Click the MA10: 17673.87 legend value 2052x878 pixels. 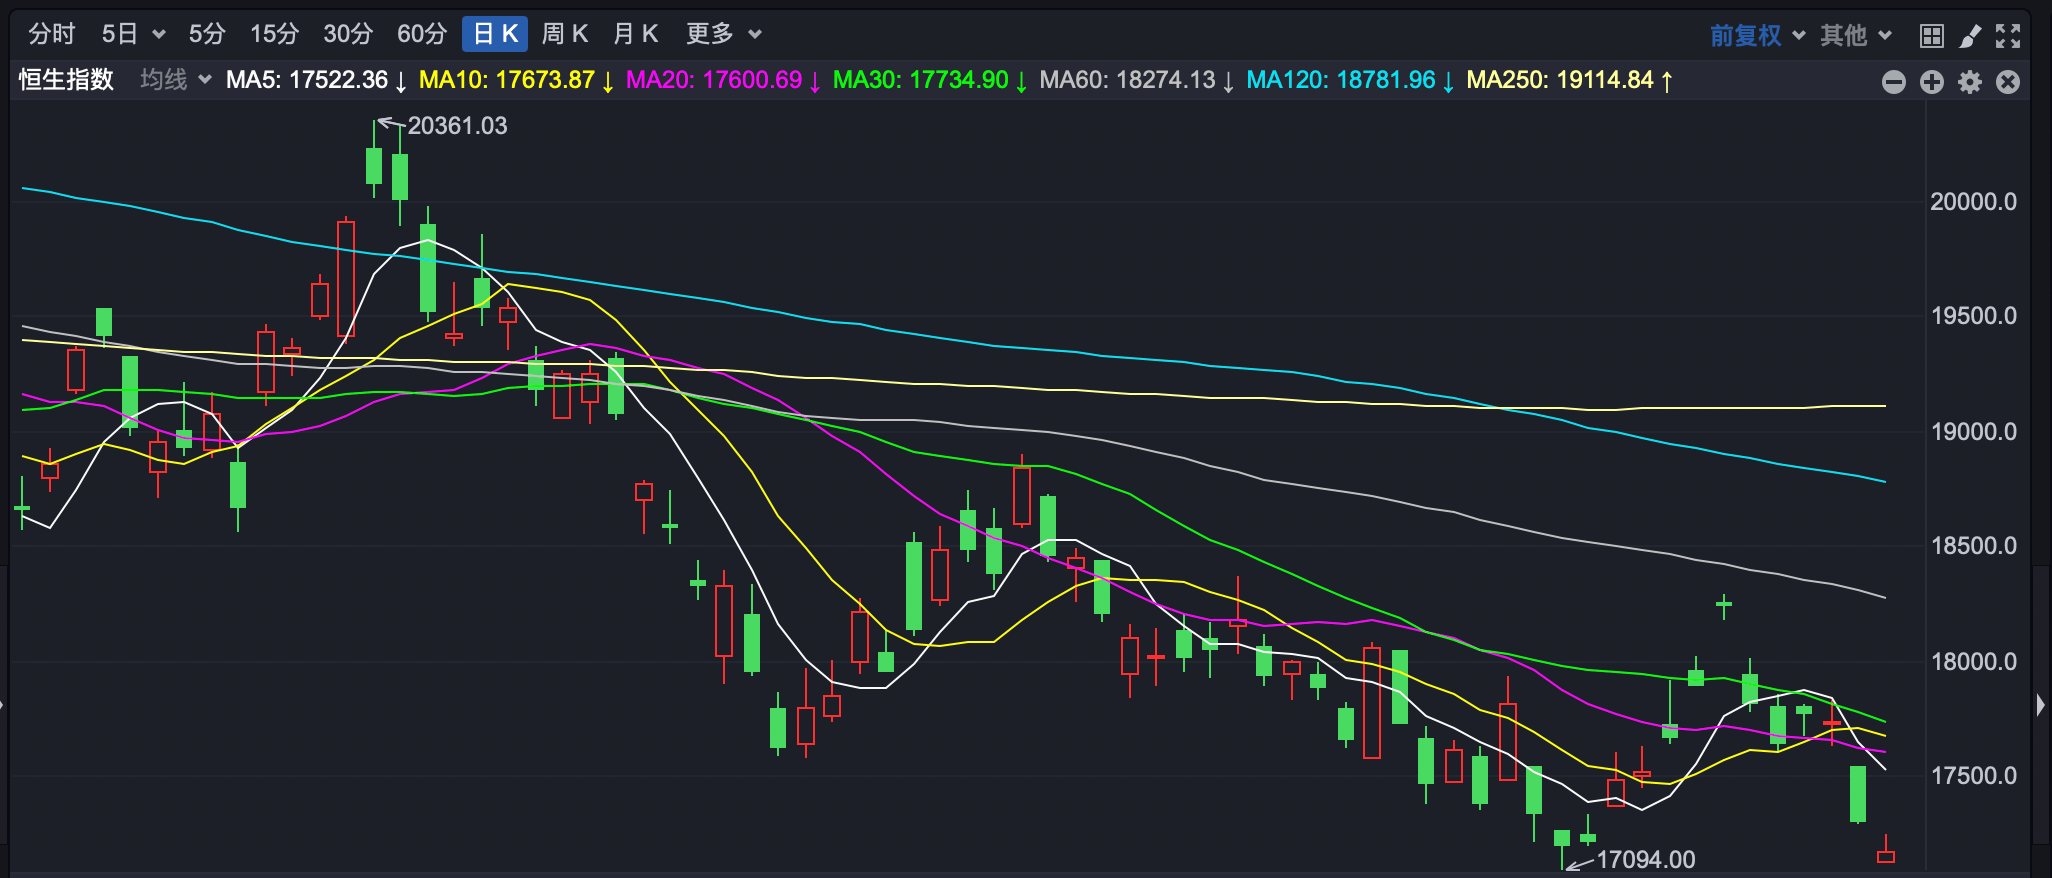point(516,80)
